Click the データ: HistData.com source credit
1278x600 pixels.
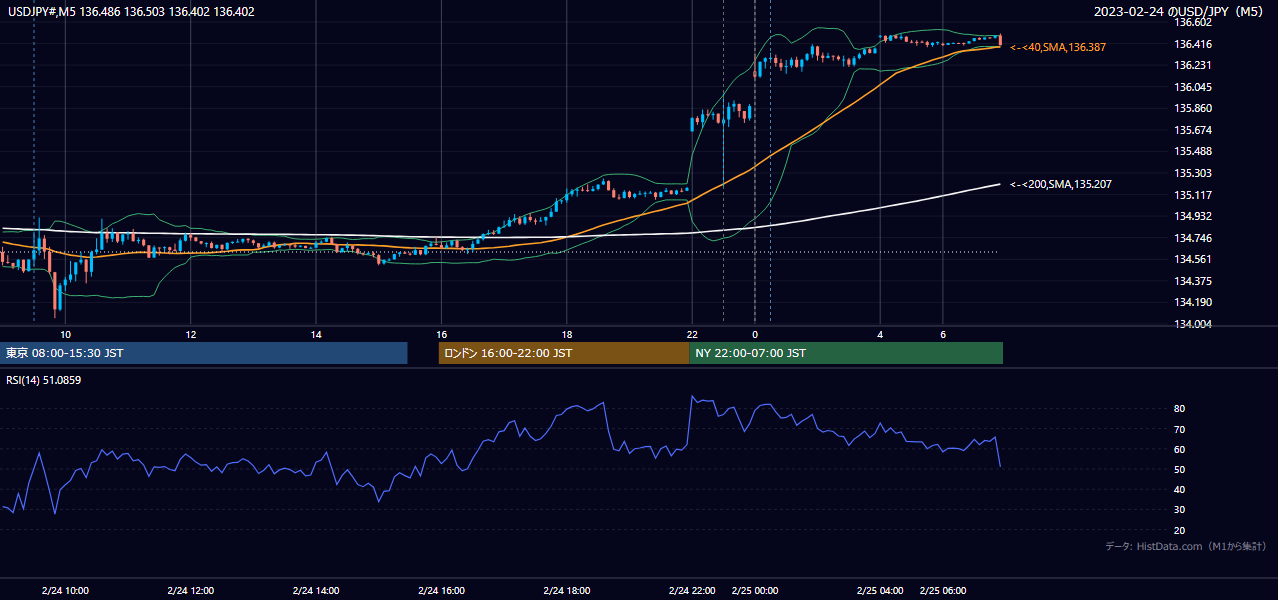1185,546
